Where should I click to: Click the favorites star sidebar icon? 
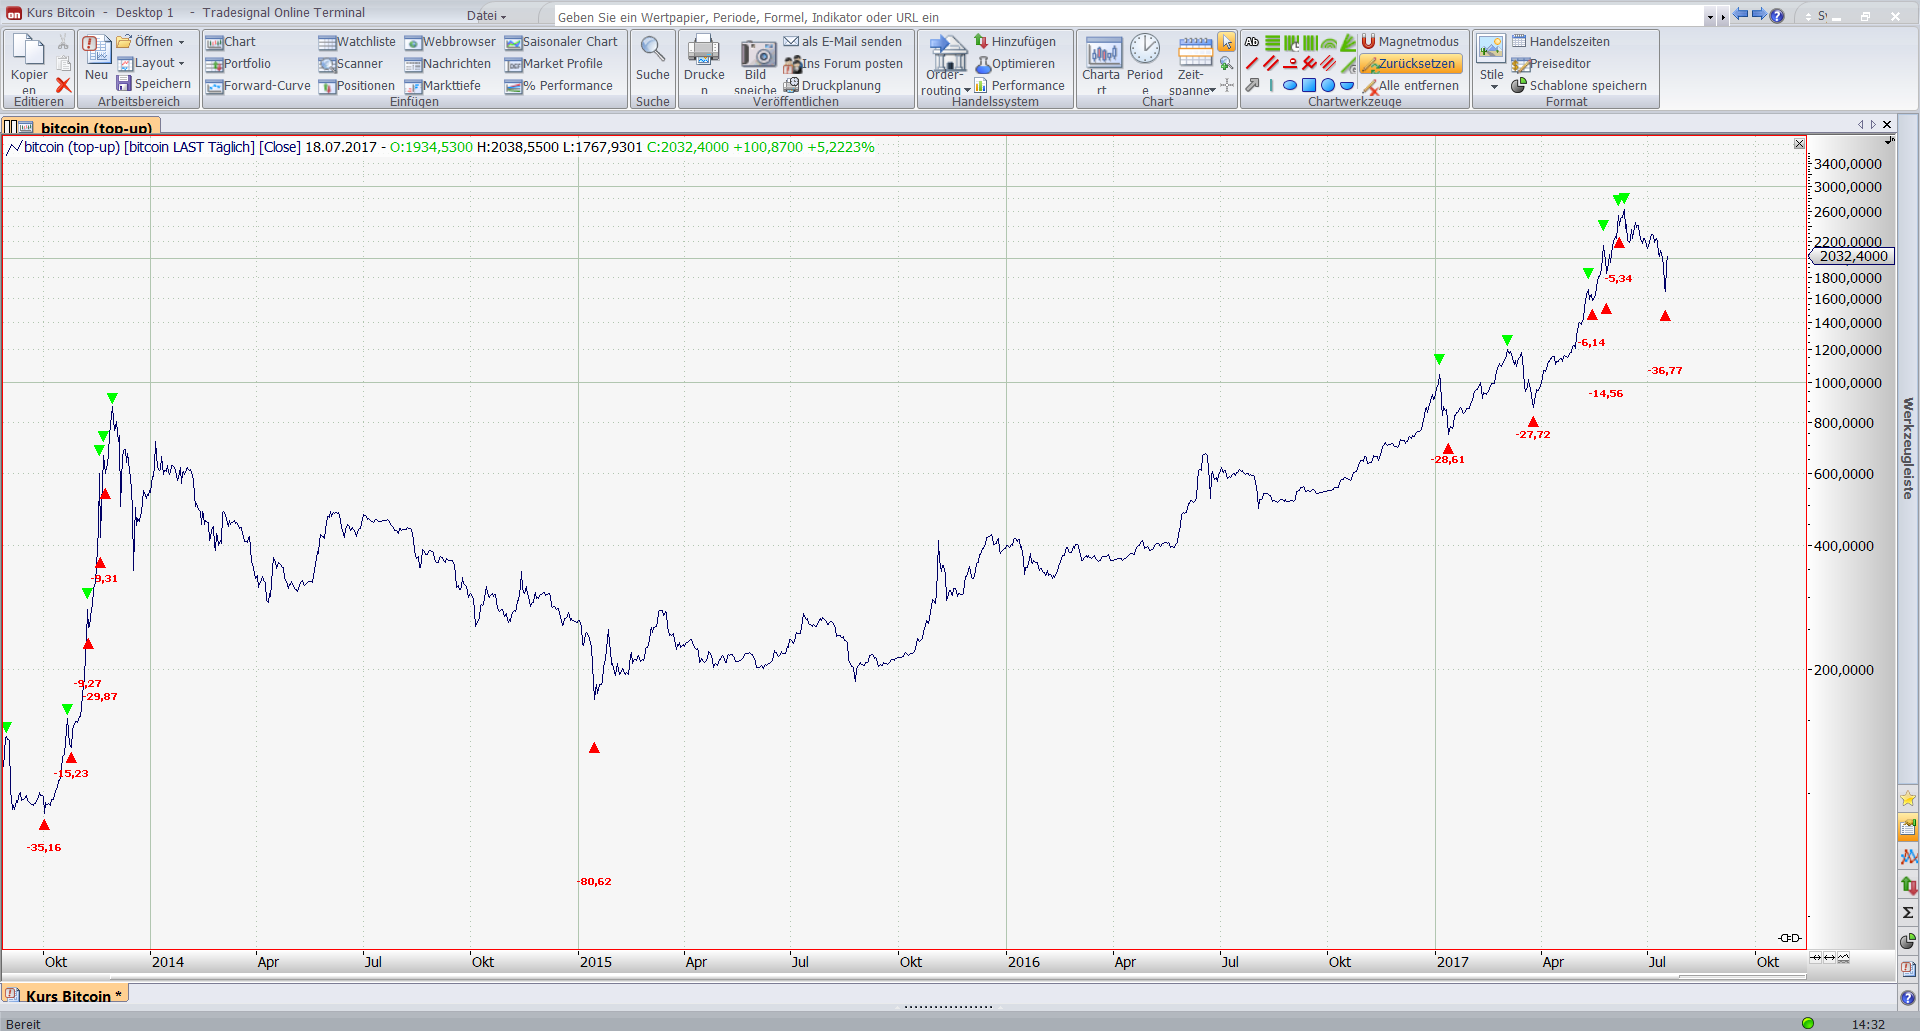(1908, 798)
